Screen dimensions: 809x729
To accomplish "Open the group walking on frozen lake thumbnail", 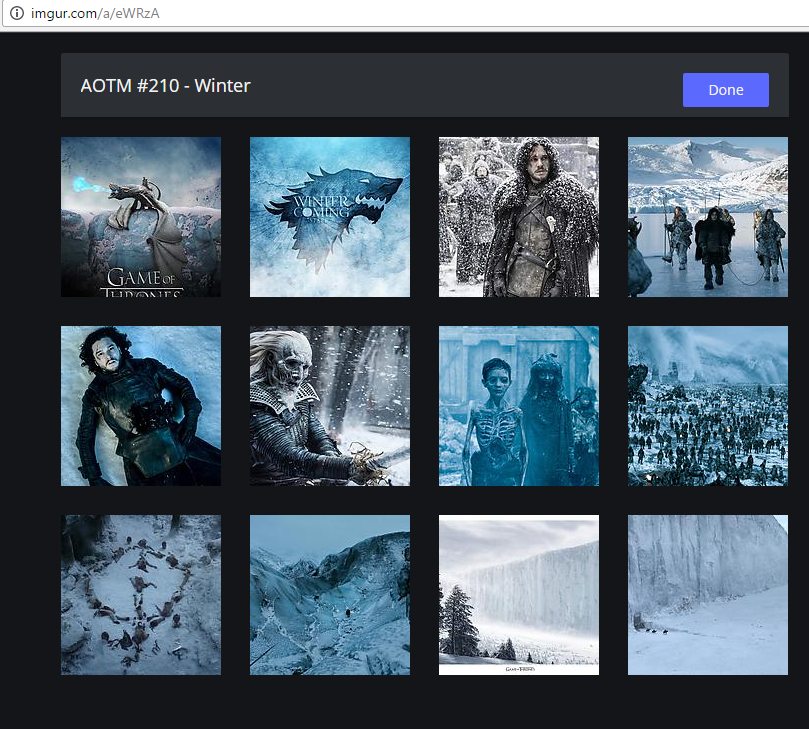I will [x=708, y=217].
